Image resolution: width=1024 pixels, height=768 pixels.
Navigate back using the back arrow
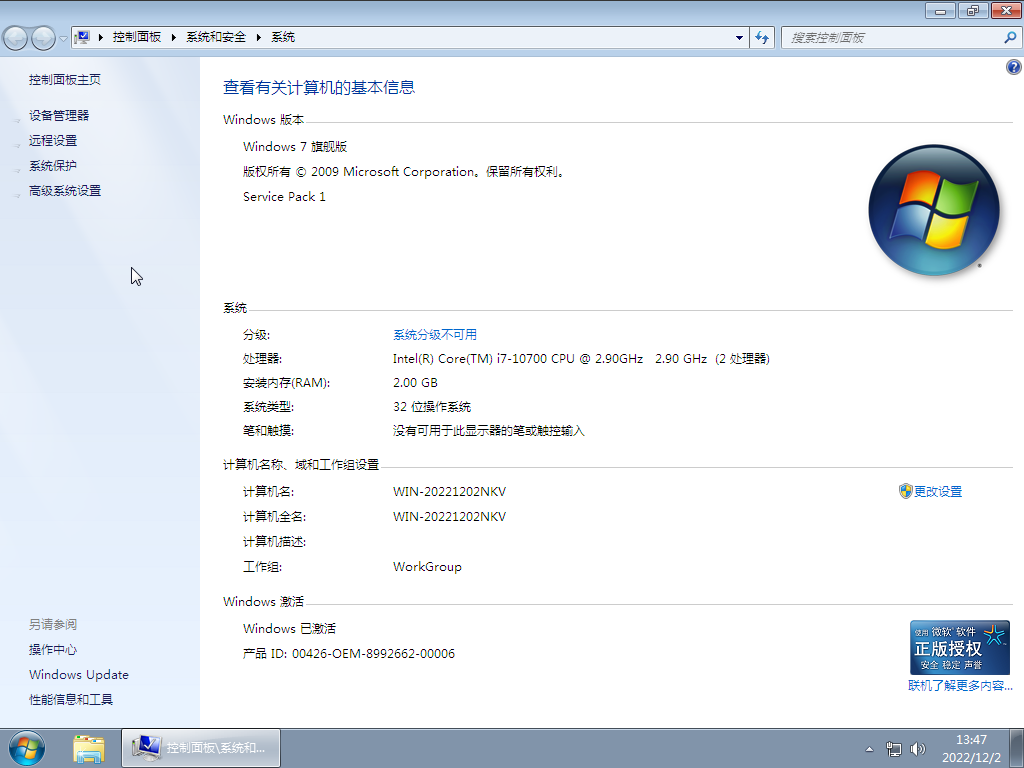[15, 37]
